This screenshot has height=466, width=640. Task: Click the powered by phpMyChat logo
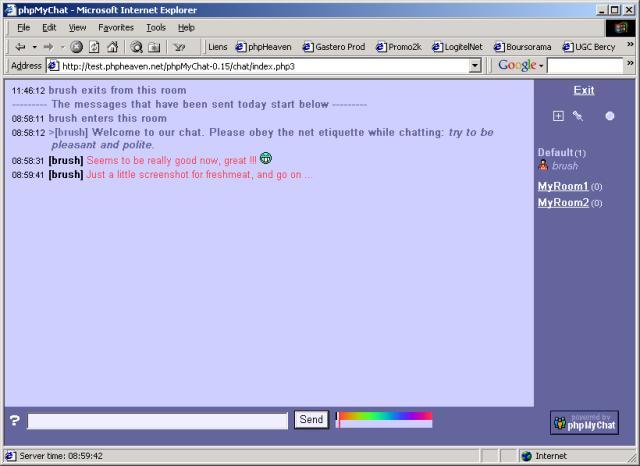tap(584, 422)
